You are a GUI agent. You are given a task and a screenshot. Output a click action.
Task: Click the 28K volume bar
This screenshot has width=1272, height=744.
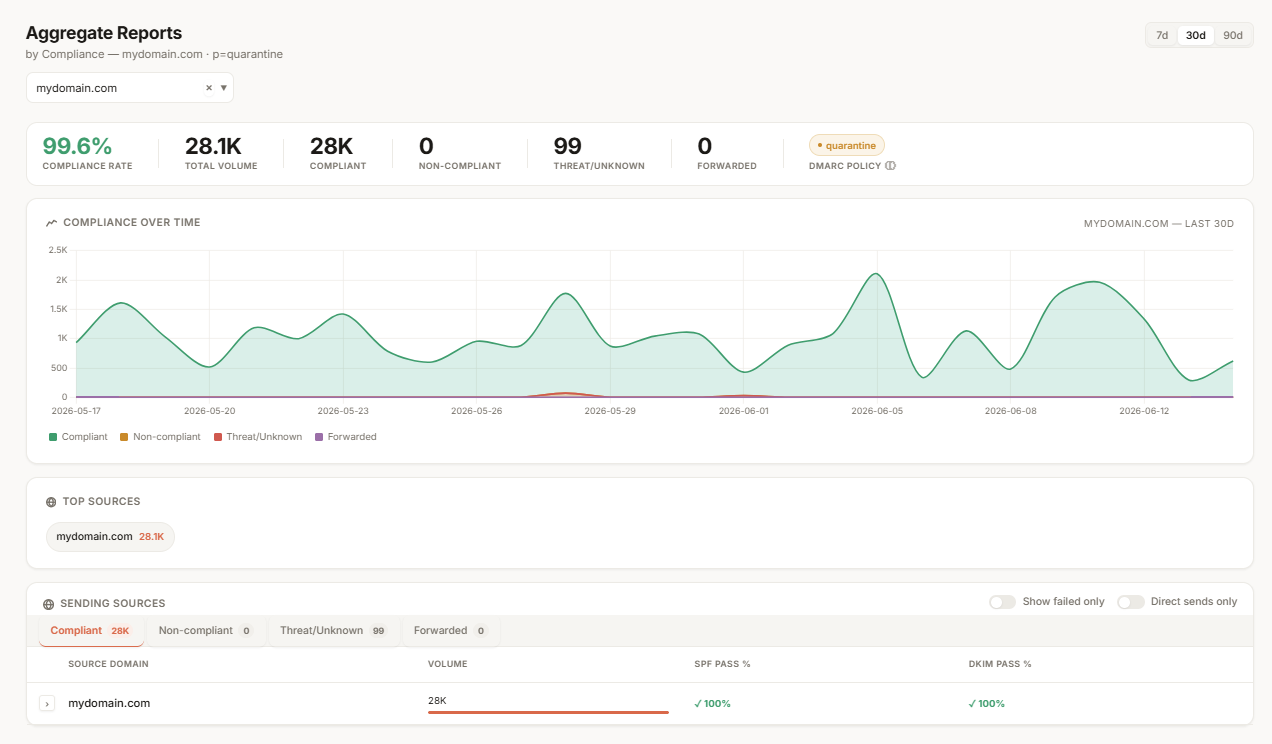pos(548,712)
